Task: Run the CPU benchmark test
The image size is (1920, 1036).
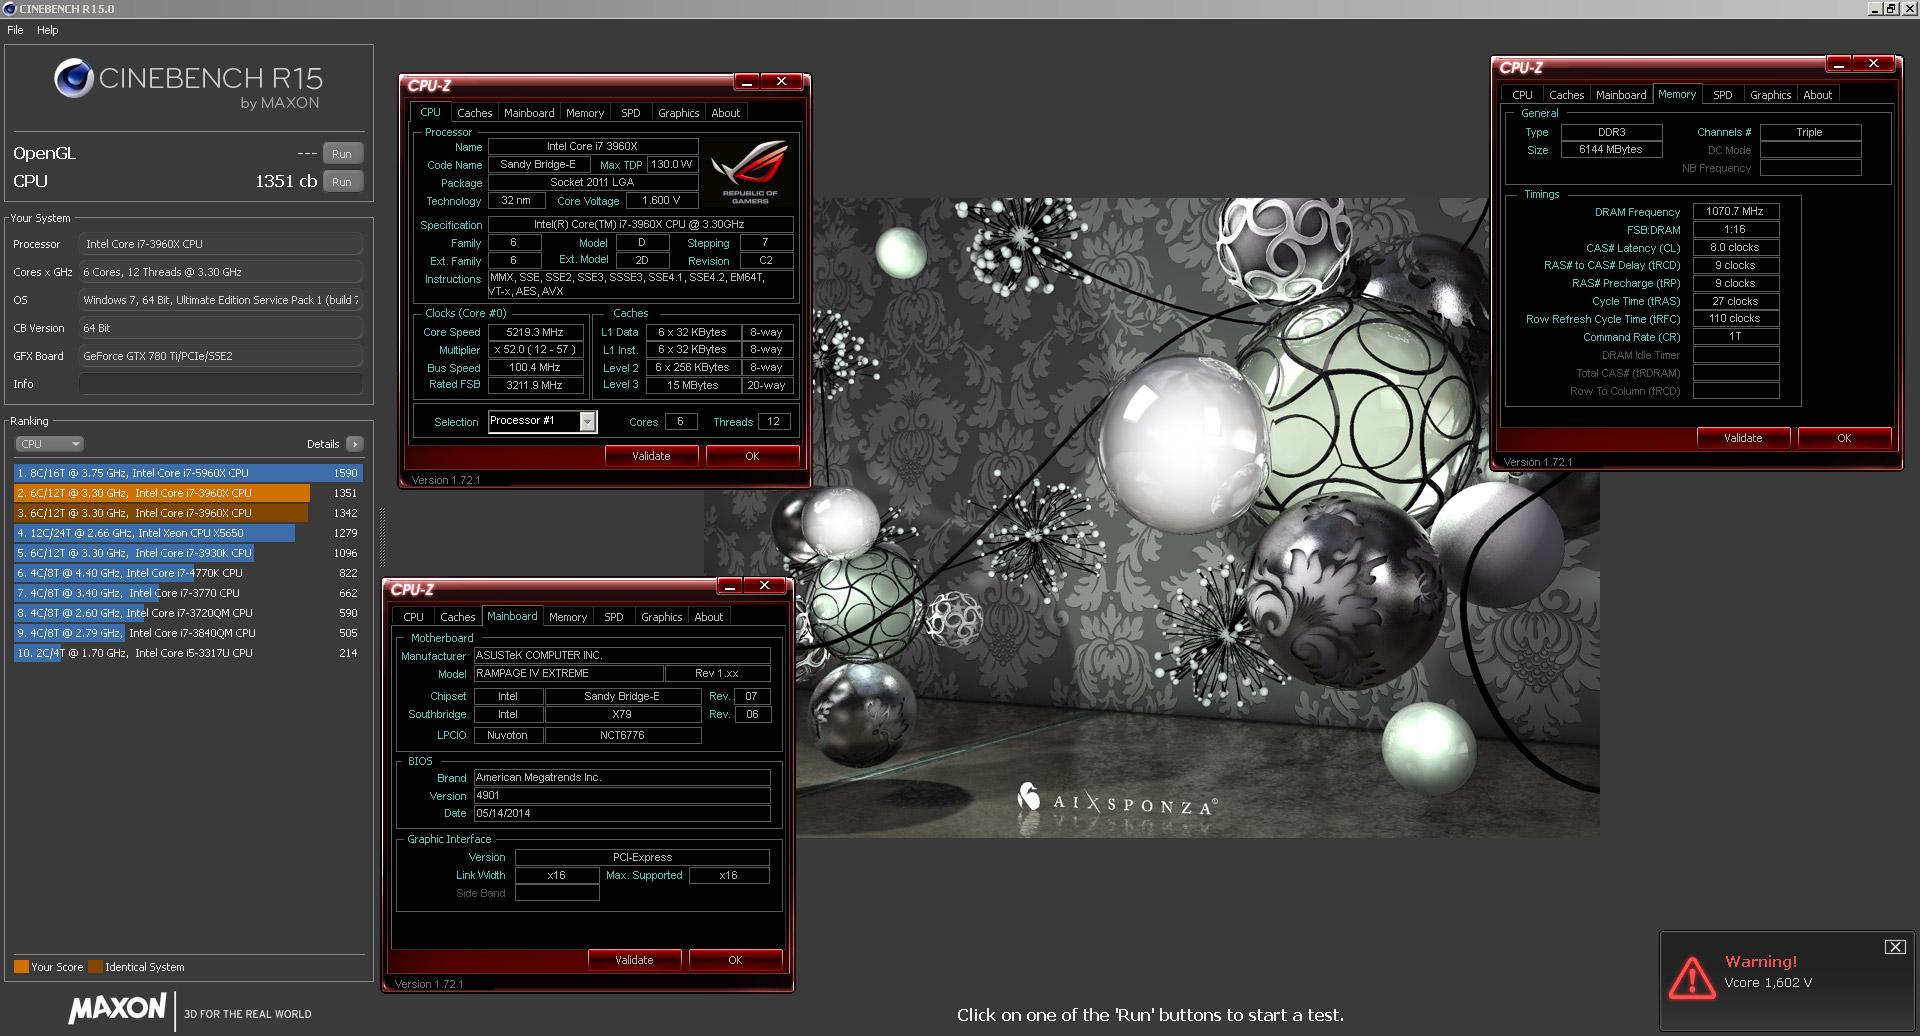Action: pyautogui.click(x=342, y=181)
